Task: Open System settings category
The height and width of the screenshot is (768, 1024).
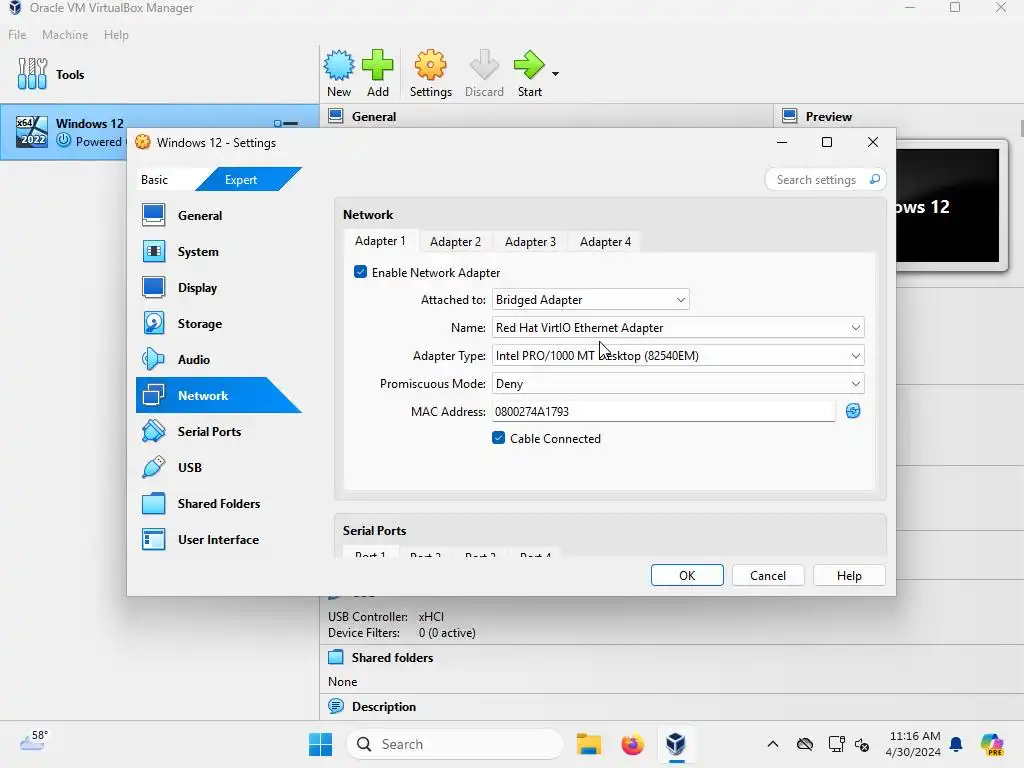Action: point(219,251)
